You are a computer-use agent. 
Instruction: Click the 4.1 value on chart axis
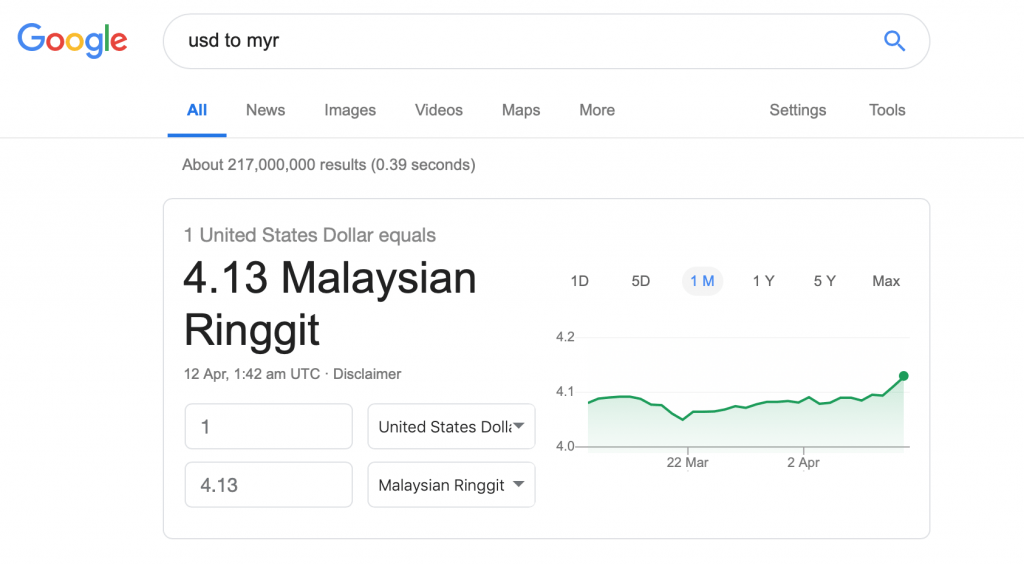click(x=565, y=392)
